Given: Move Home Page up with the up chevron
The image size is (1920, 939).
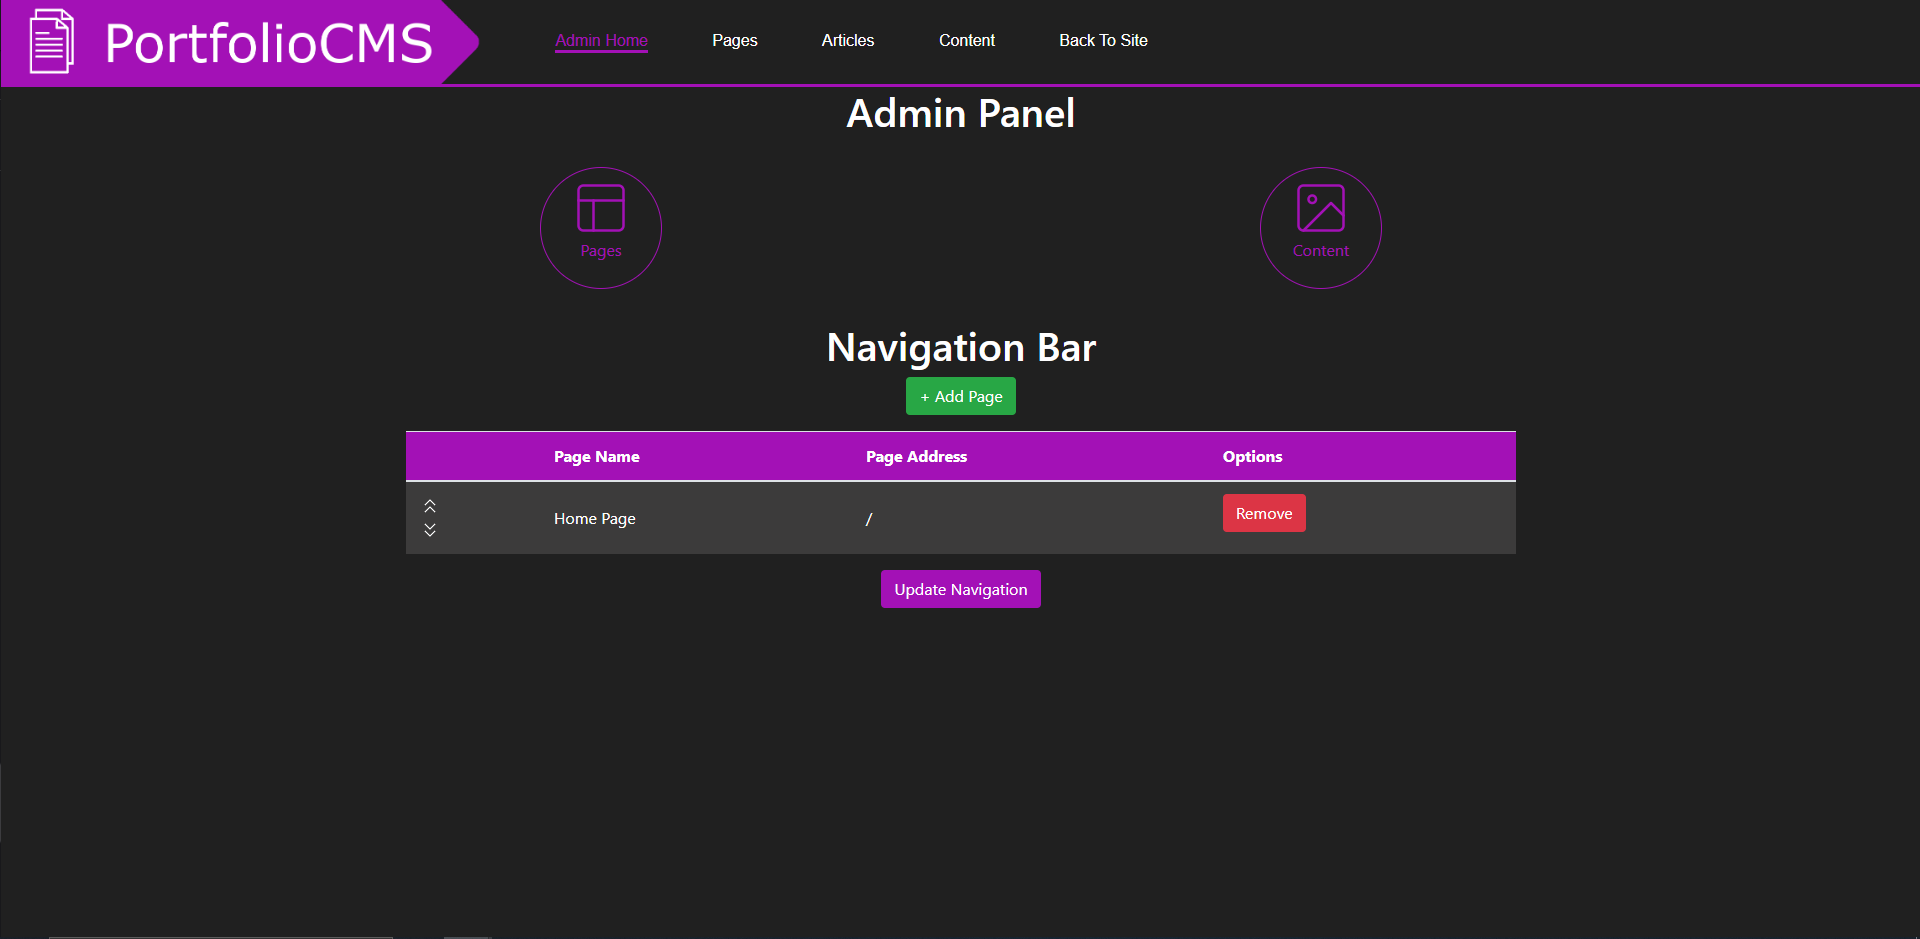Looking at the screenshot, I should 430,506.
